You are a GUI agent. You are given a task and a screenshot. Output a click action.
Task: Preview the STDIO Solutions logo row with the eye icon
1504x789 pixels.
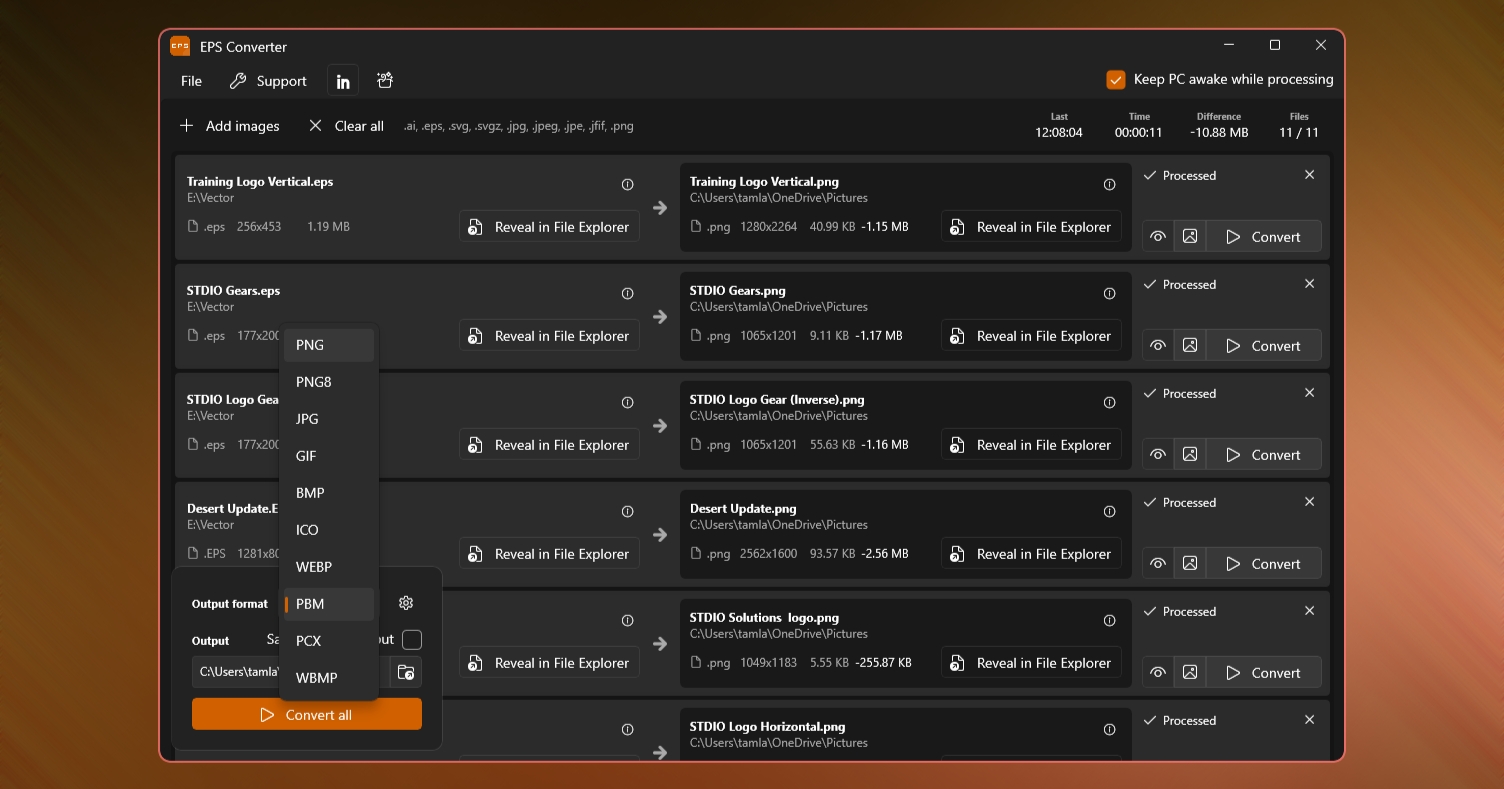(1158, 673)
